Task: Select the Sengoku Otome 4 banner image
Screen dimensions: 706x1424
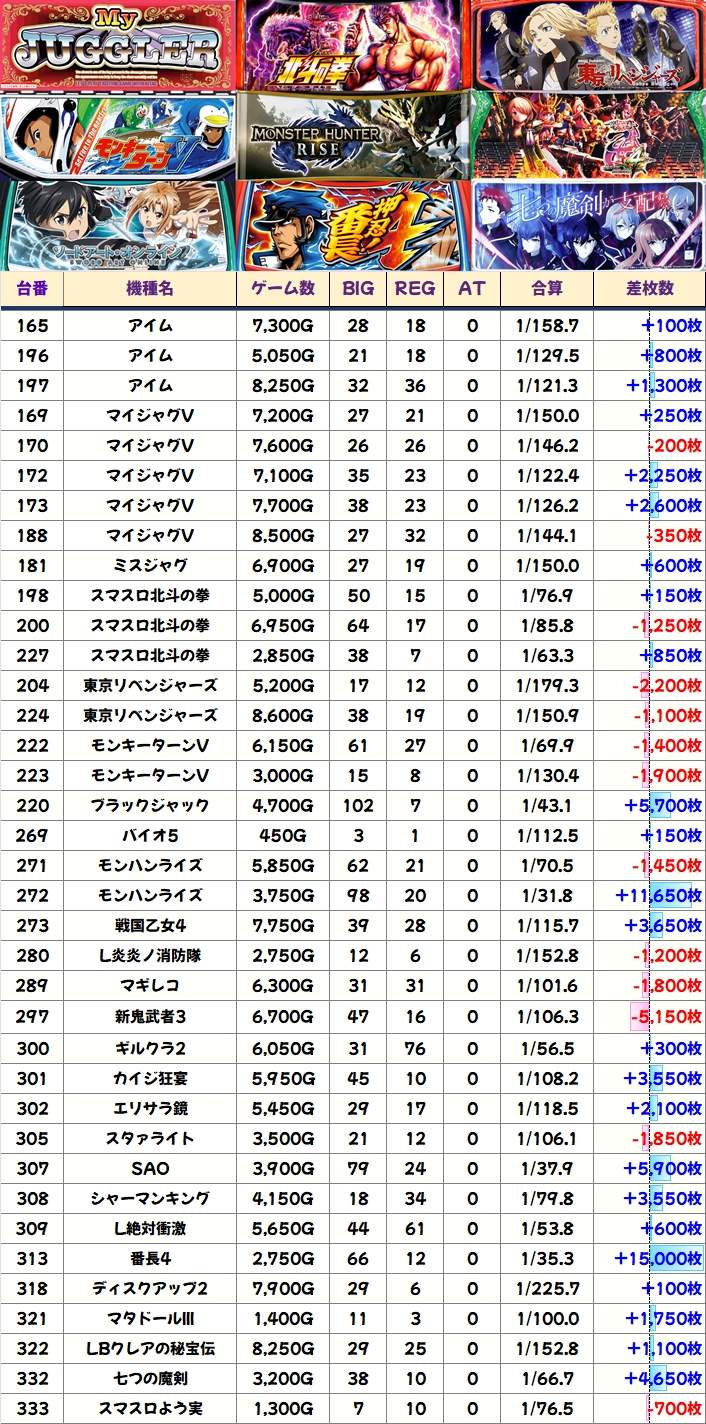Action: coord(588,134)
